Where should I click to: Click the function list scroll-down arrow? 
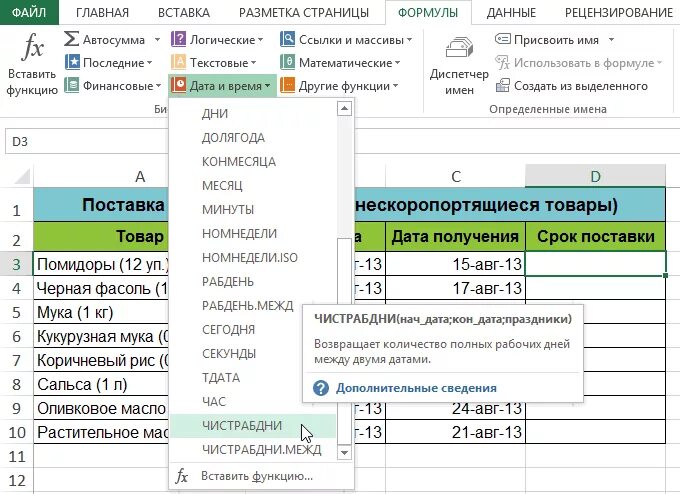click(344, 453)
